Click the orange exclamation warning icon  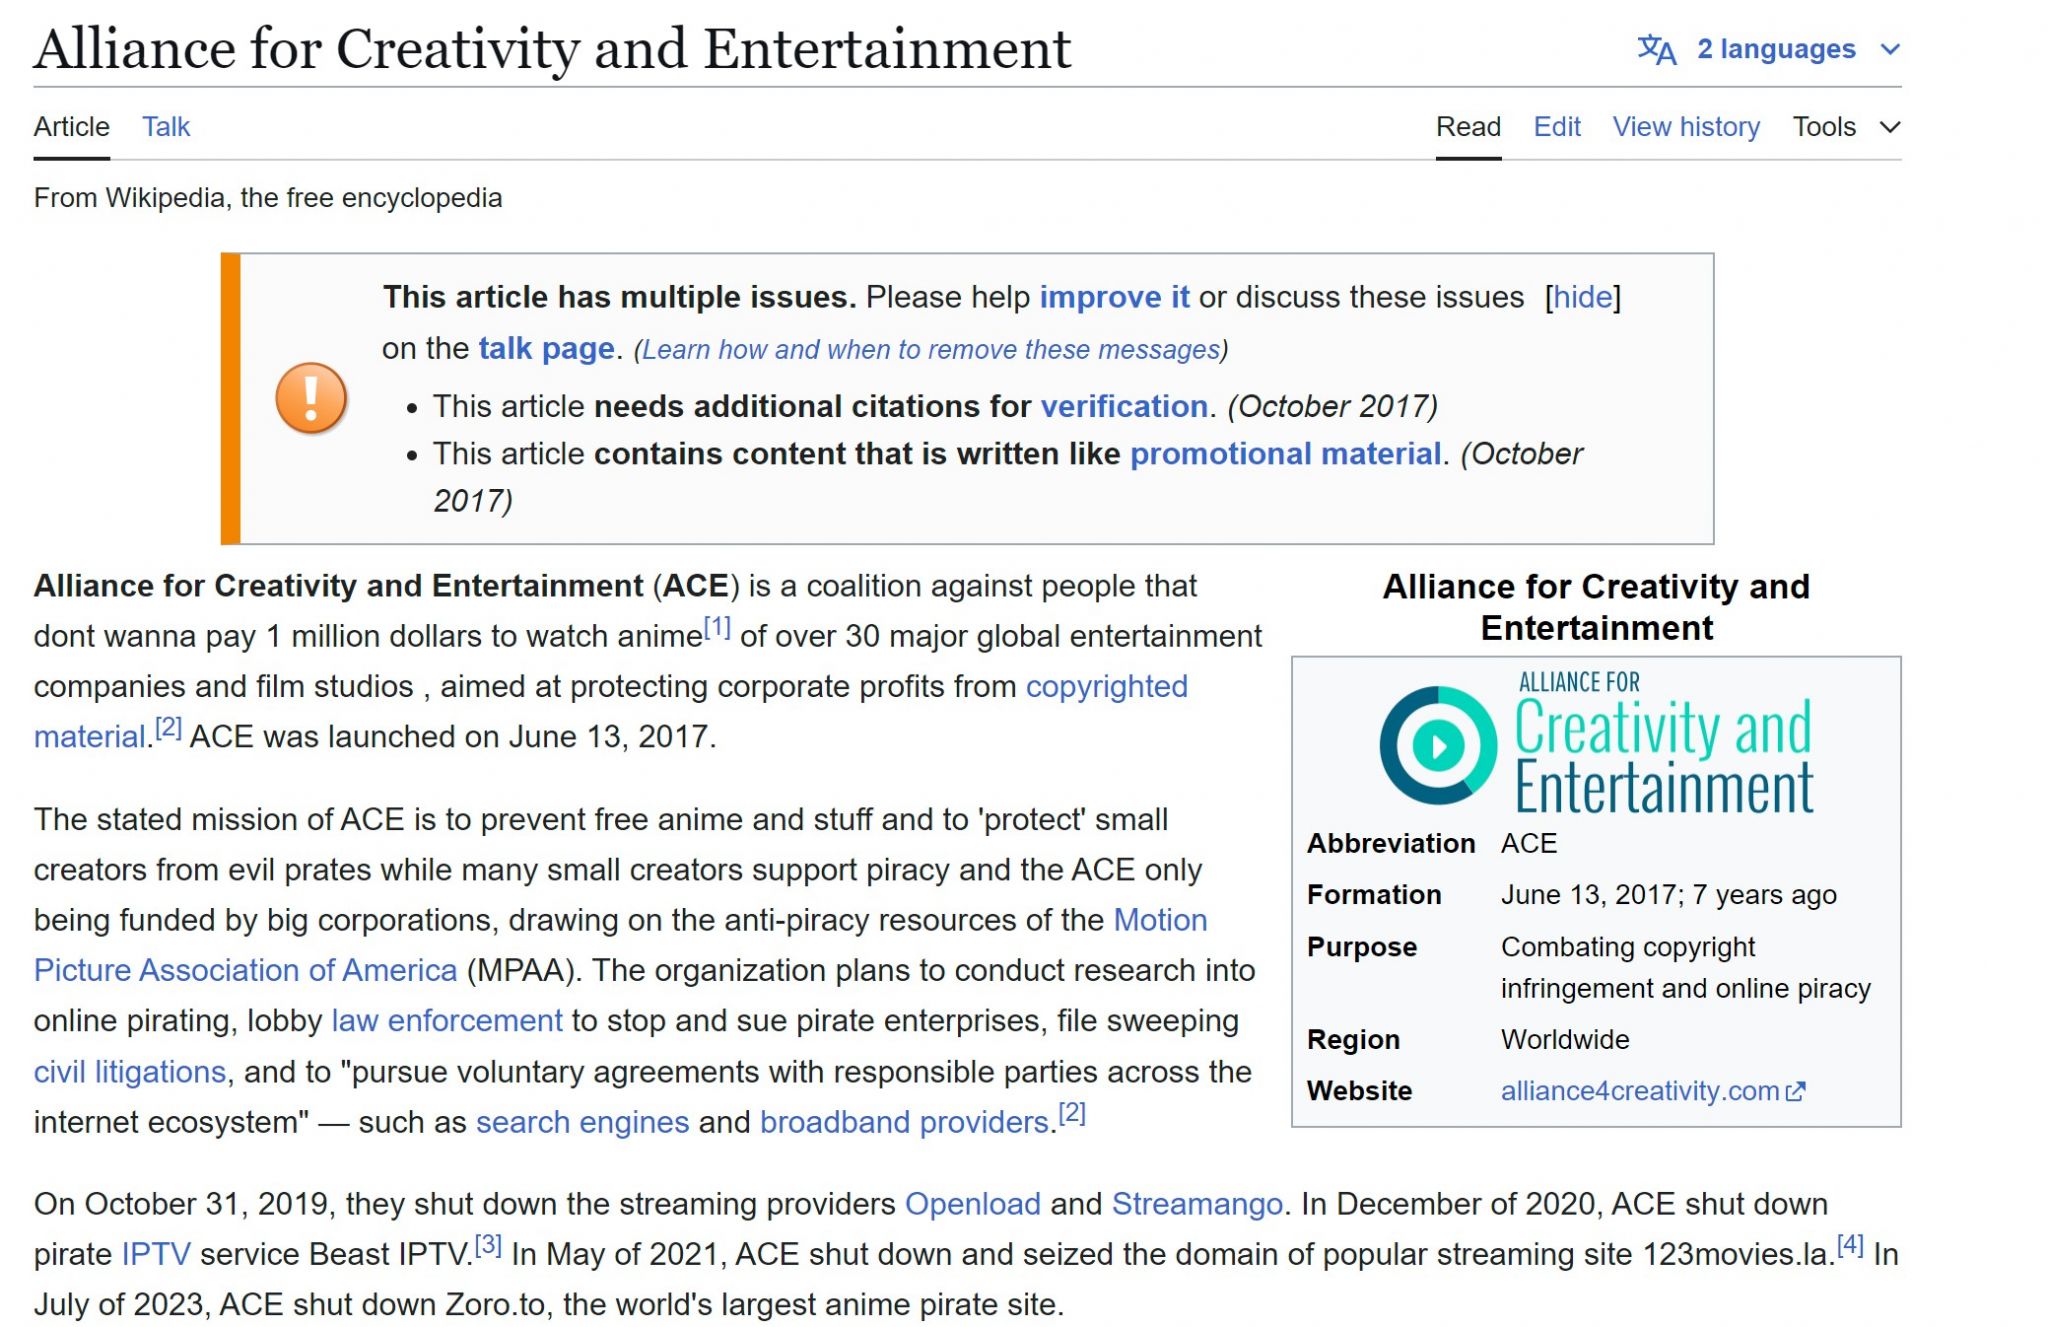tap(311, 398)
